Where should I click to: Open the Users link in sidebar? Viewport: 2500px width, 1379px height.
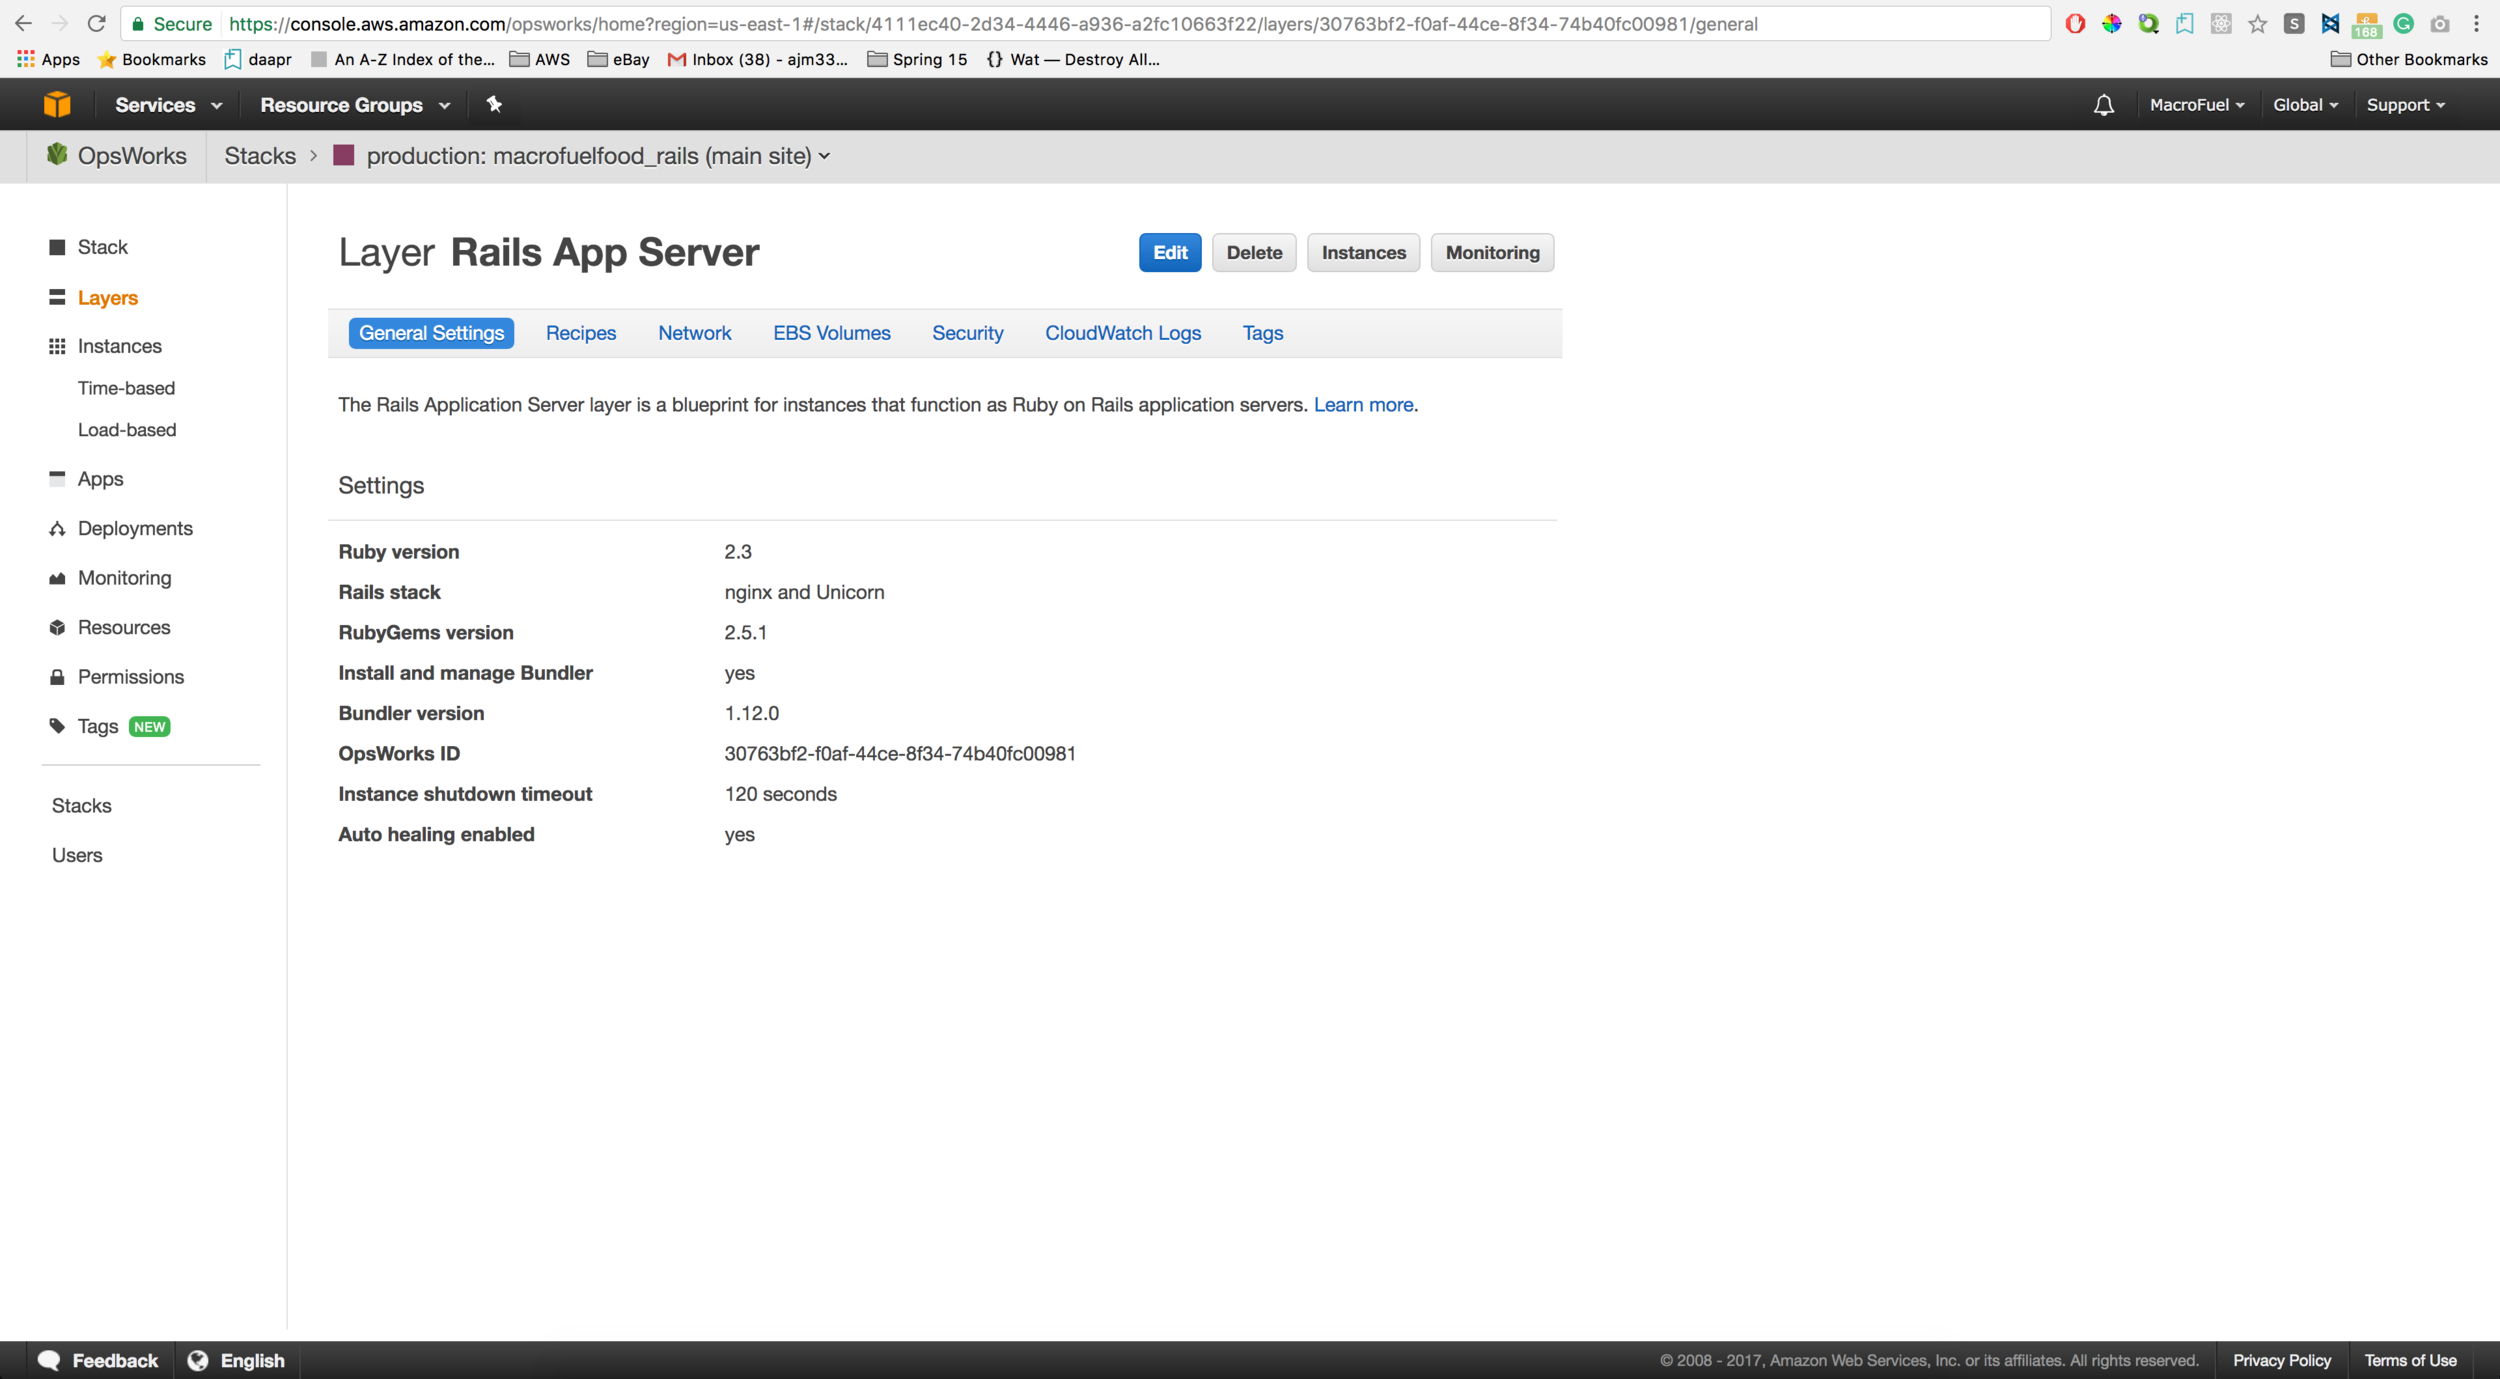coord(77,855)
